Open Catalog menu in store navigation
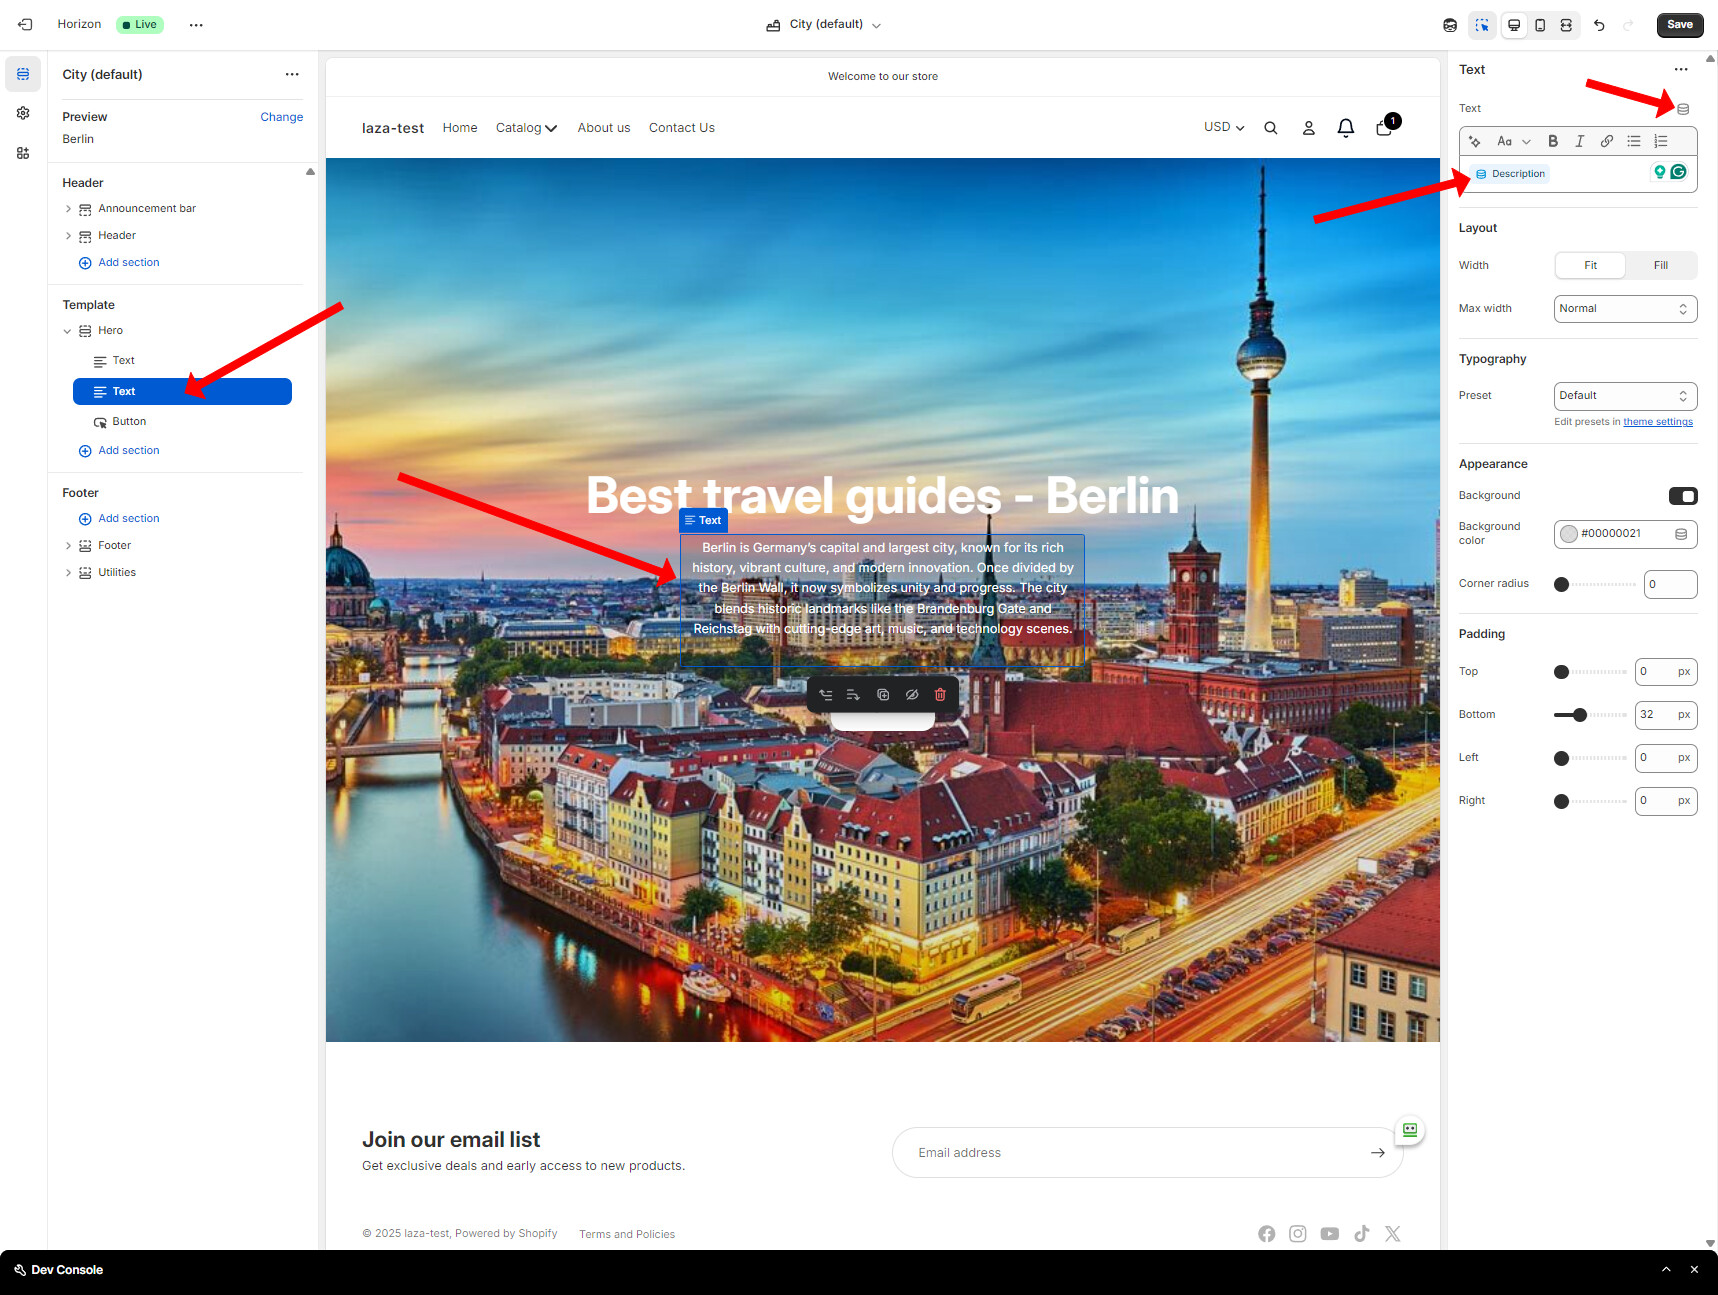The width and height of the screenshot is (1718, 1295). 526,128
